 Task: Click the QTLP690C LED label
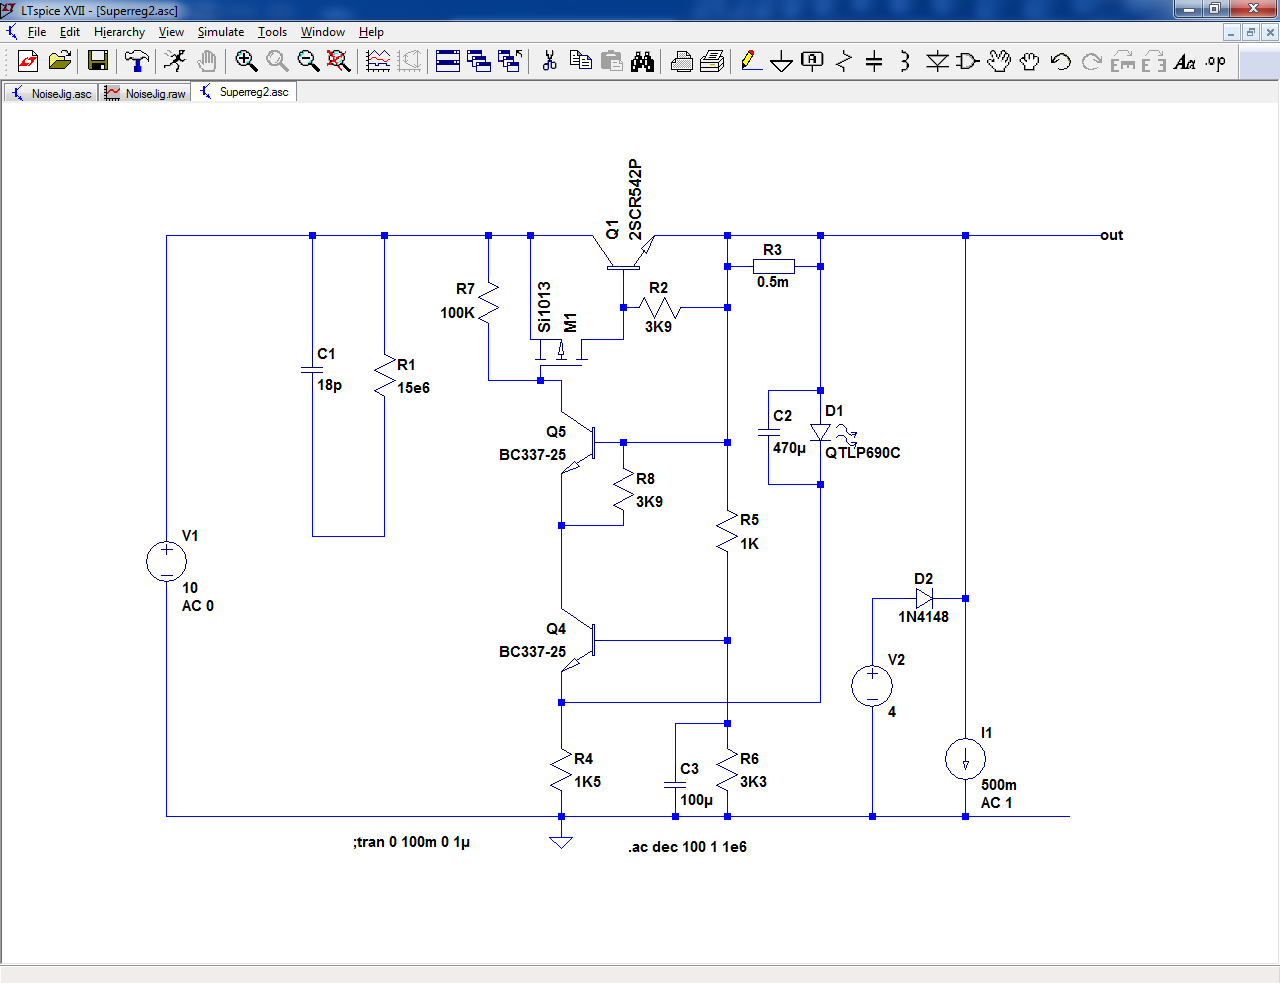point(862,453)
